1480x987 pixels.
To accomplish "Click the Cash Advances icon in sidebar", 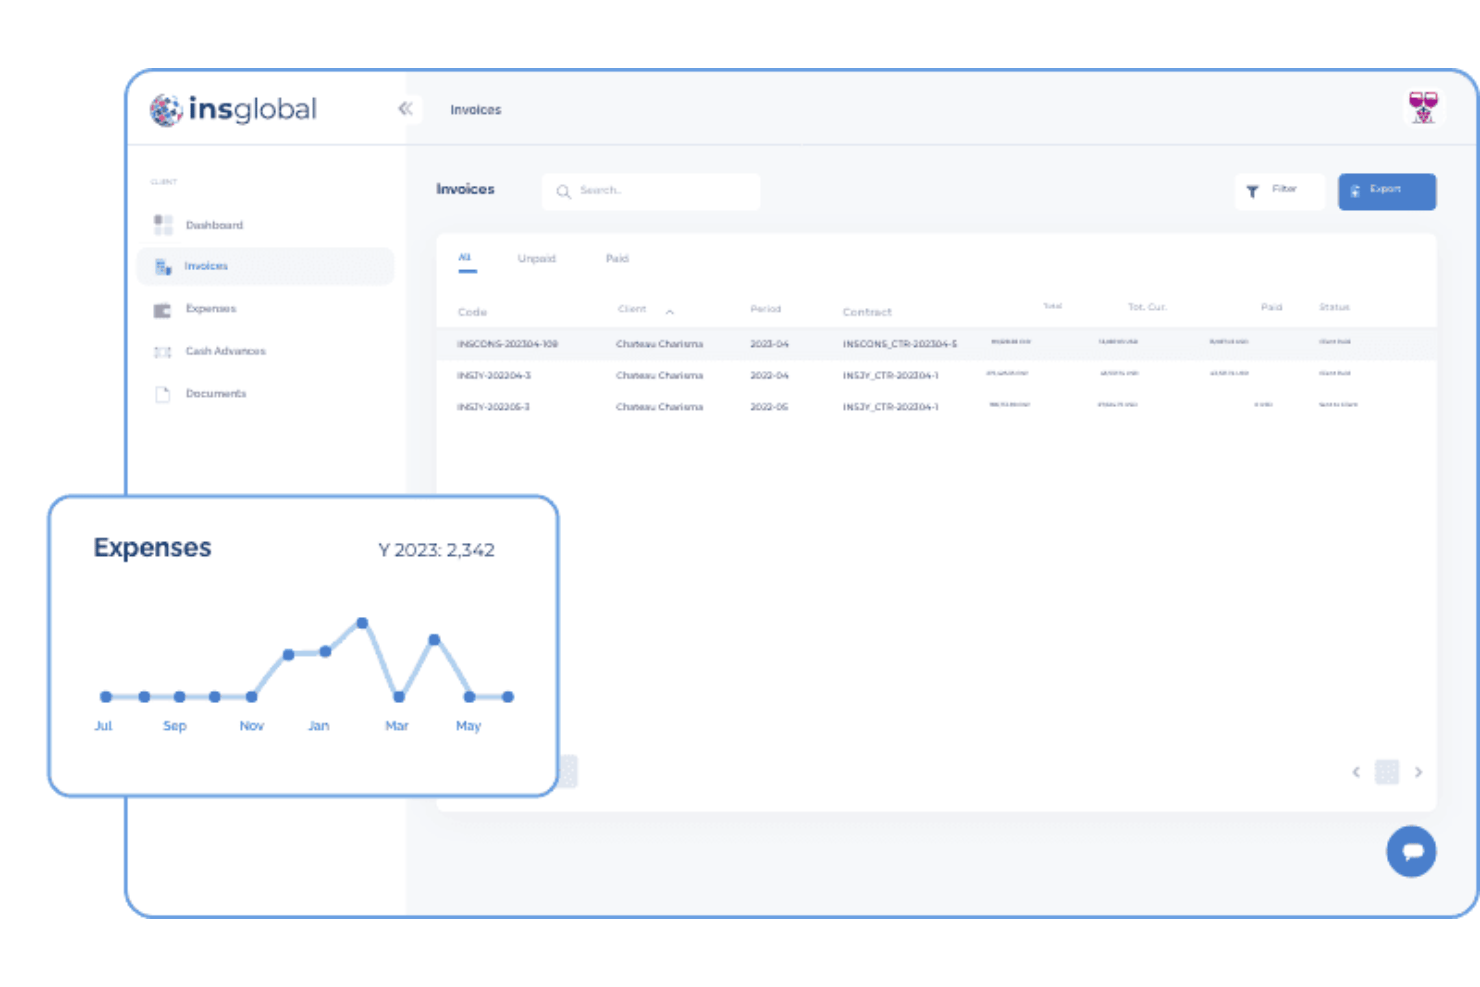I will pyautogui.click(x=162, y=352).
